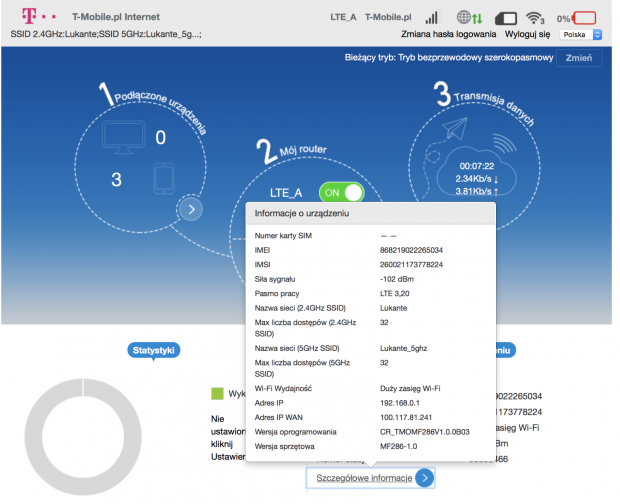This screenshot has width=620, height=504.
Task: Click IP address 192.168.0.1
Action: click(x=400, y=403)
